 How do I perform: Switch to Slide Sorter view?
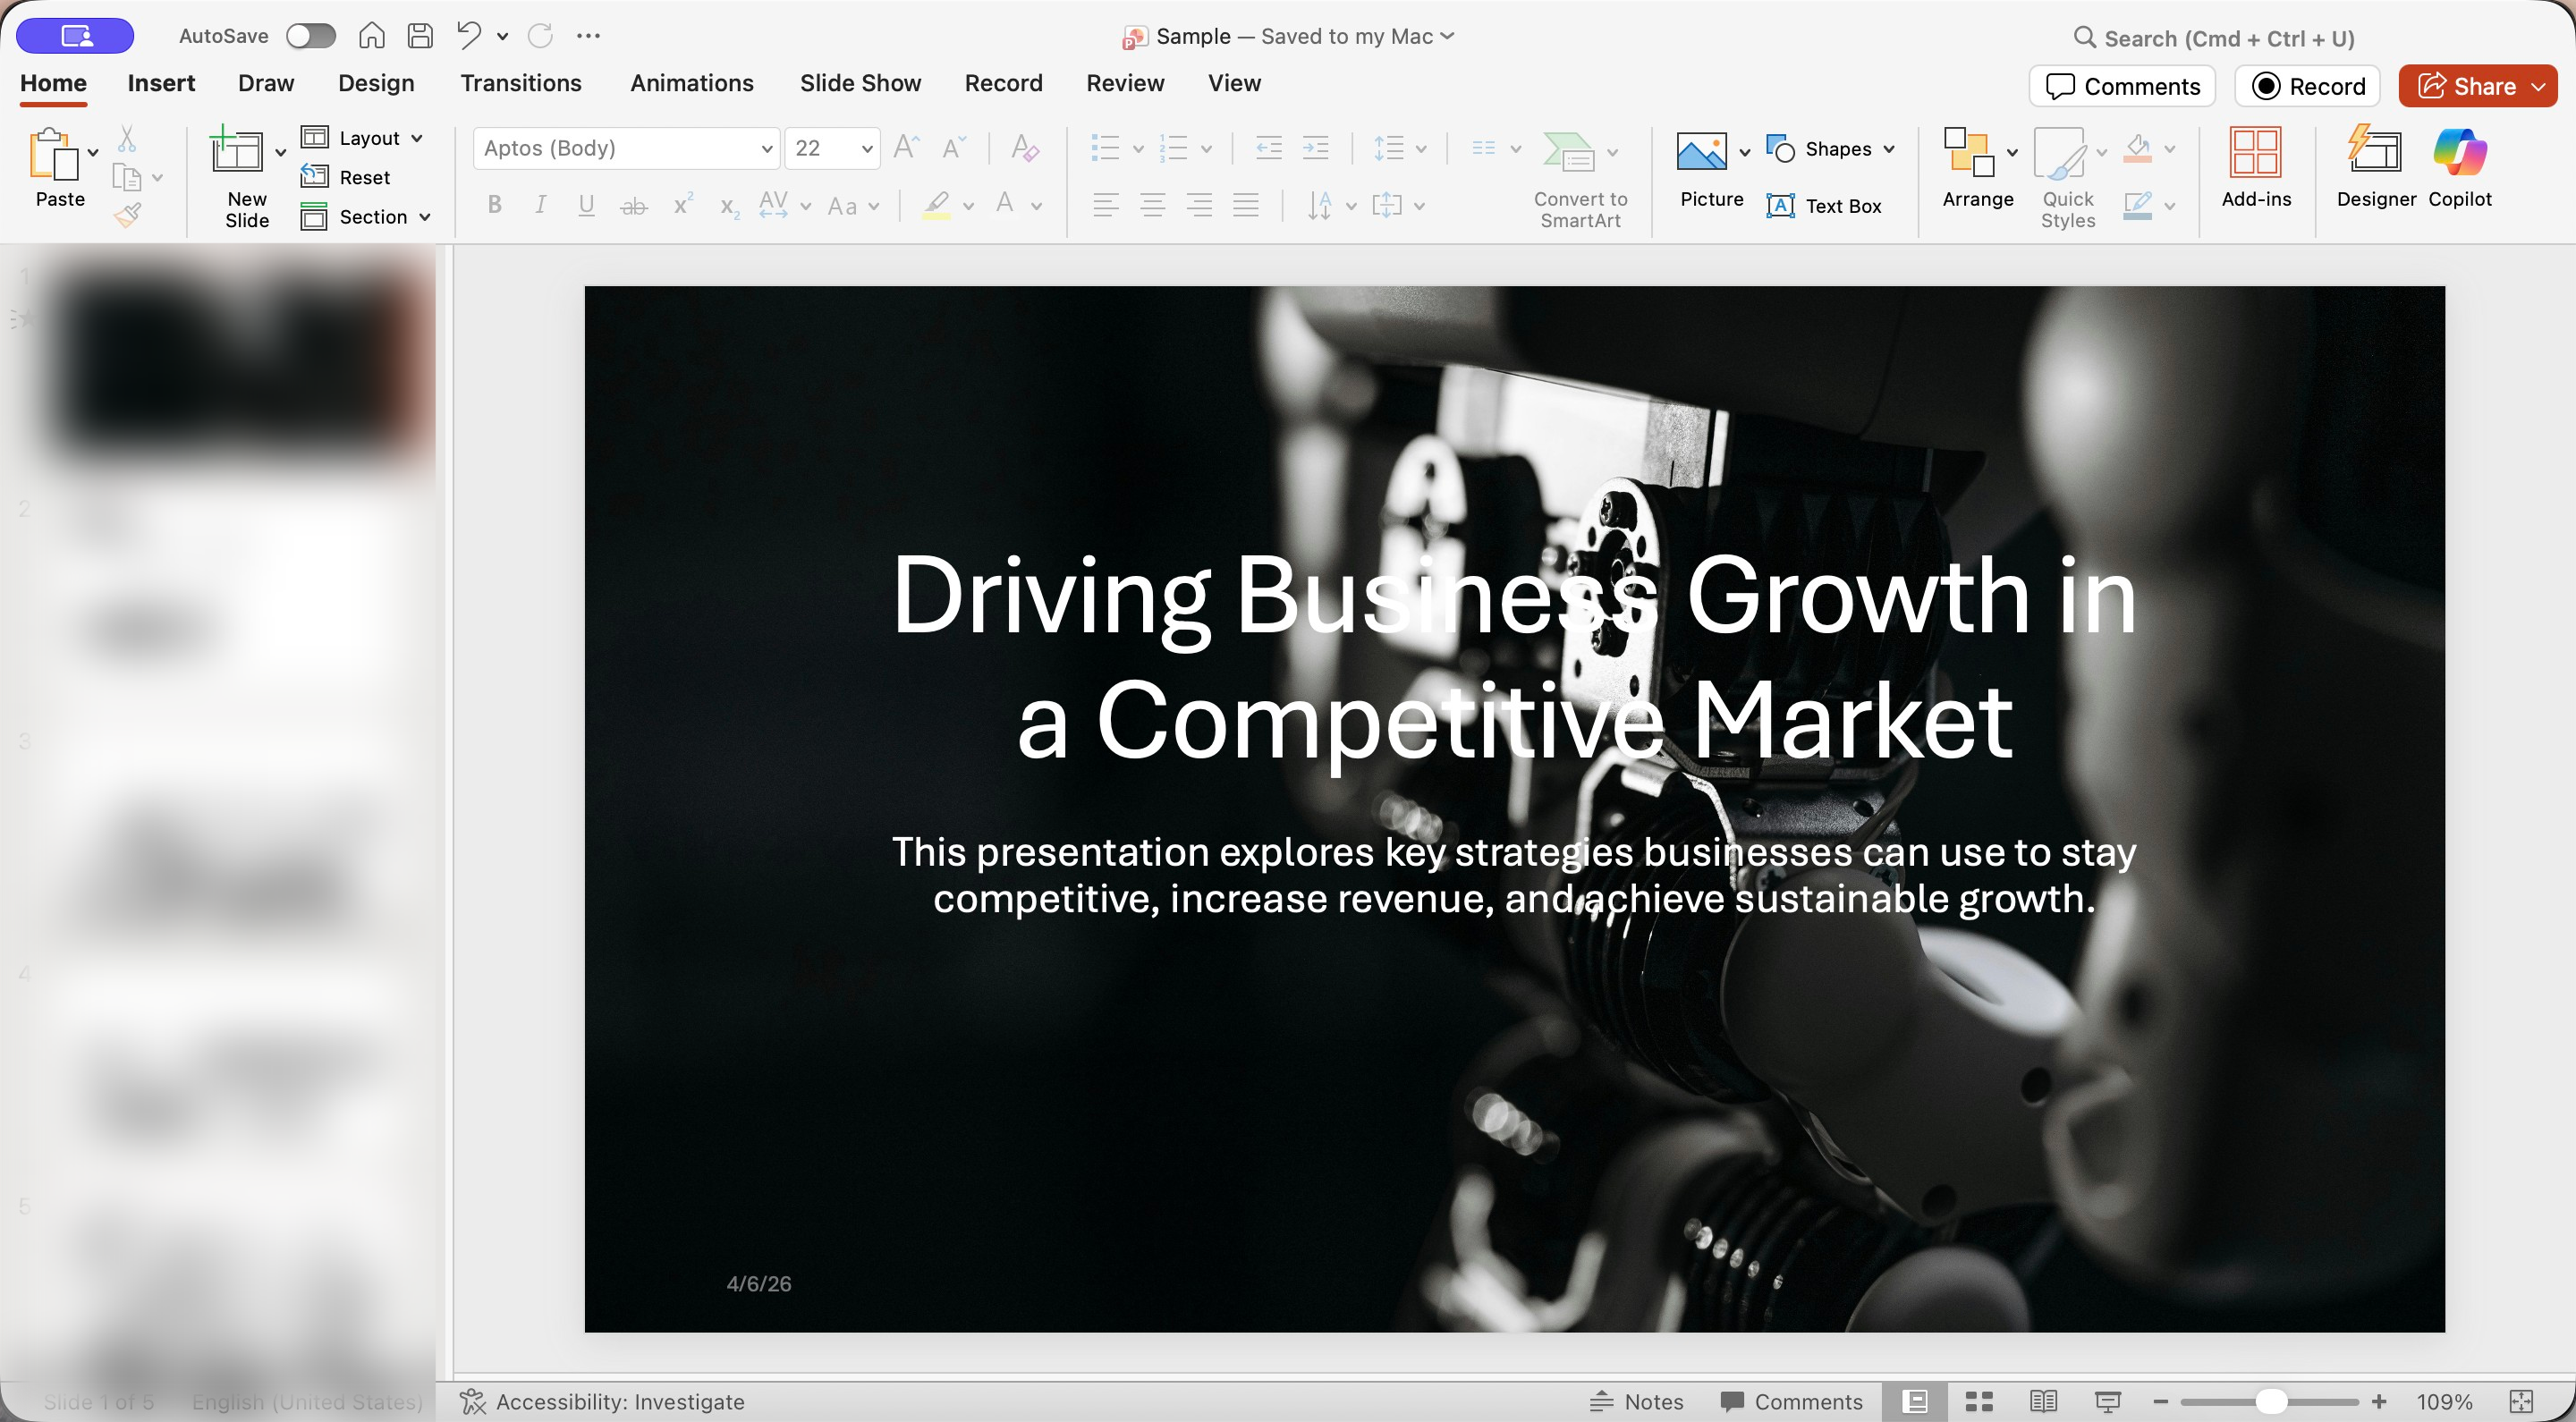tap(1979, 1401)
